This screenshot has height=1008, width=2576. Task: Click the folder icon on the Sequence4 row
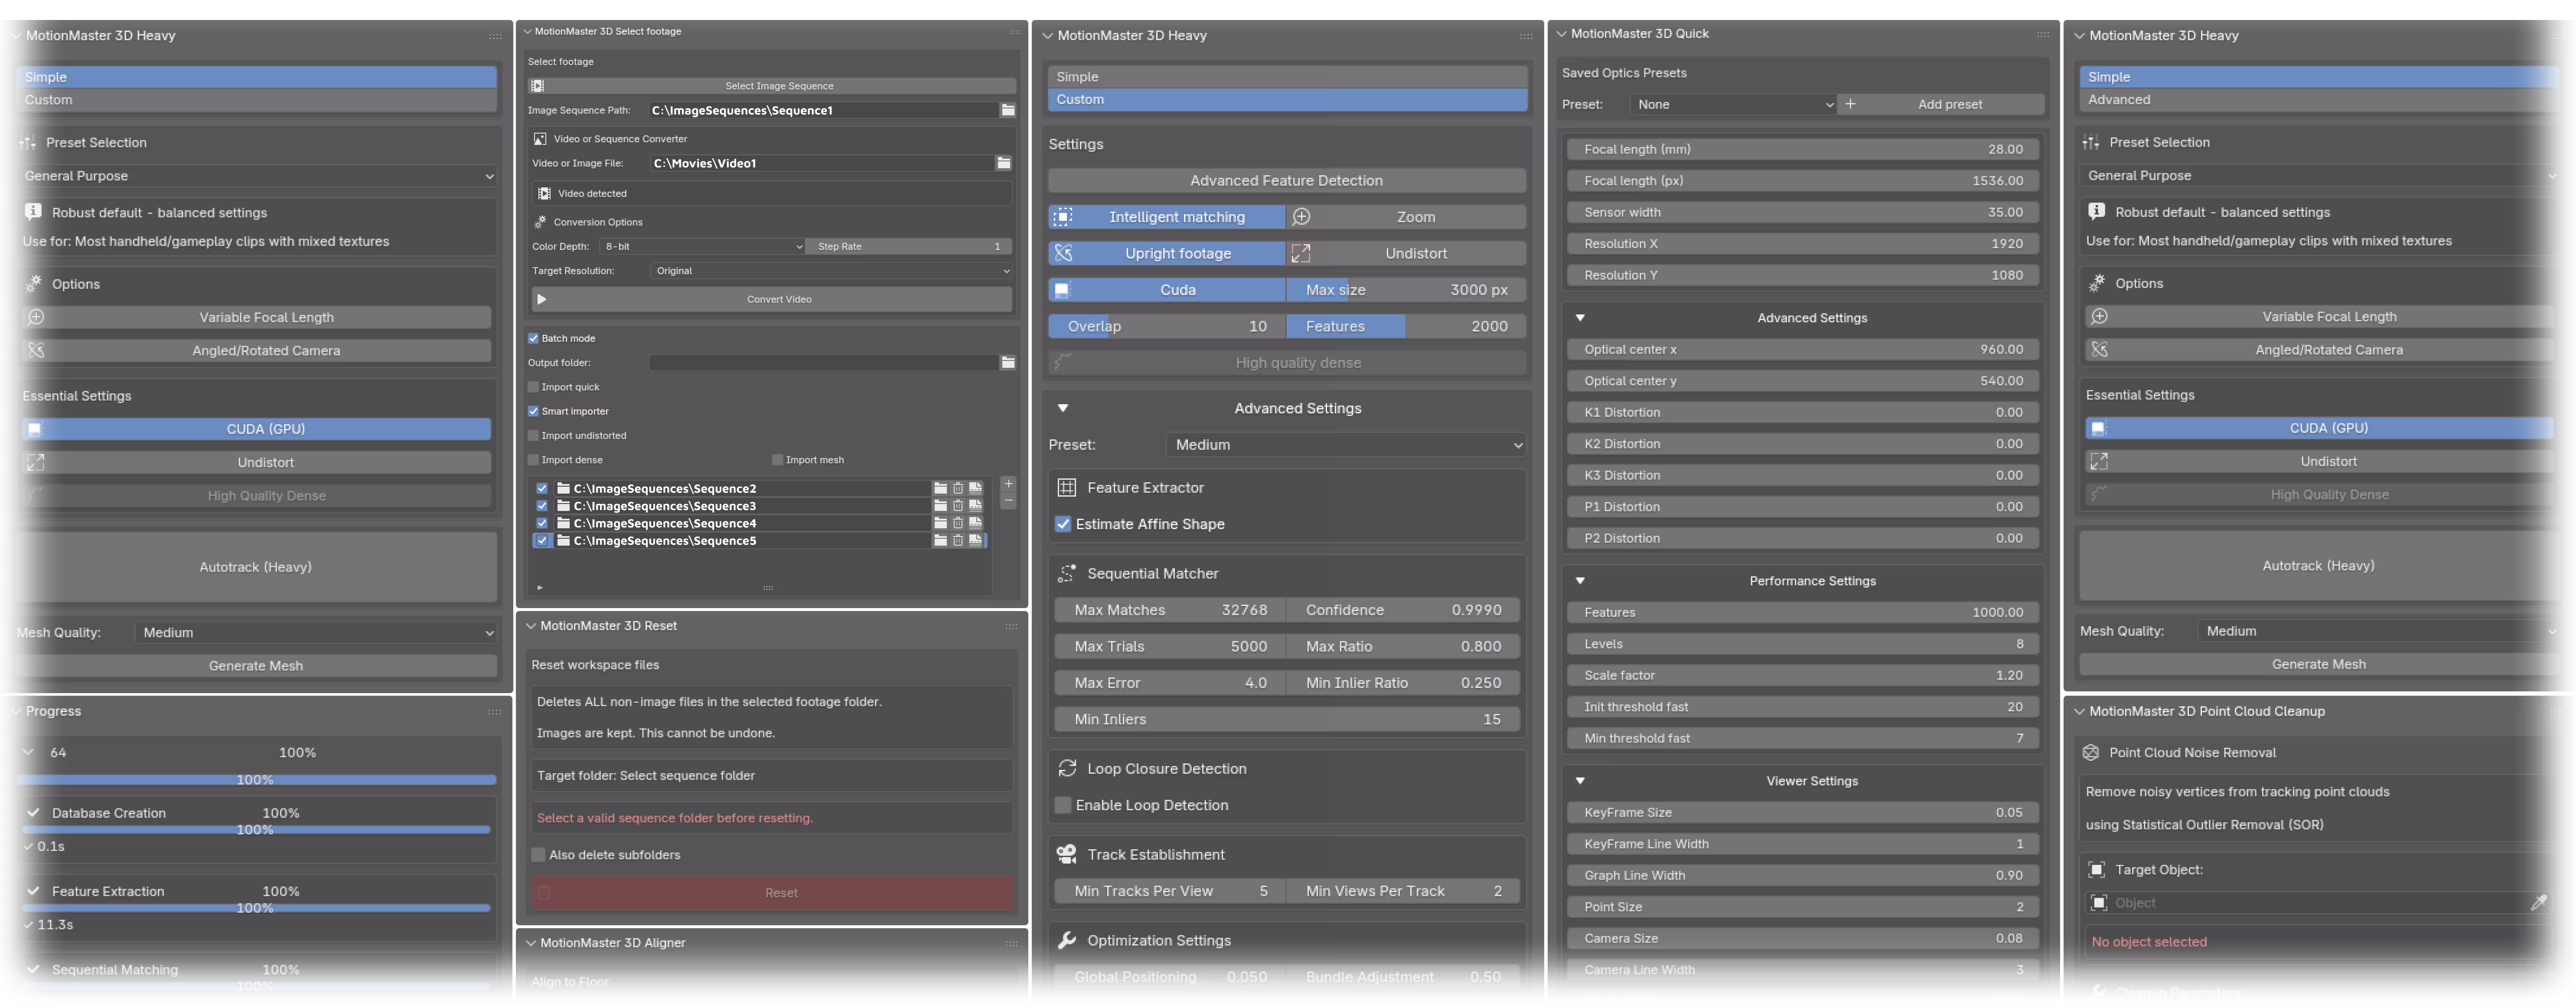[940, 523]
